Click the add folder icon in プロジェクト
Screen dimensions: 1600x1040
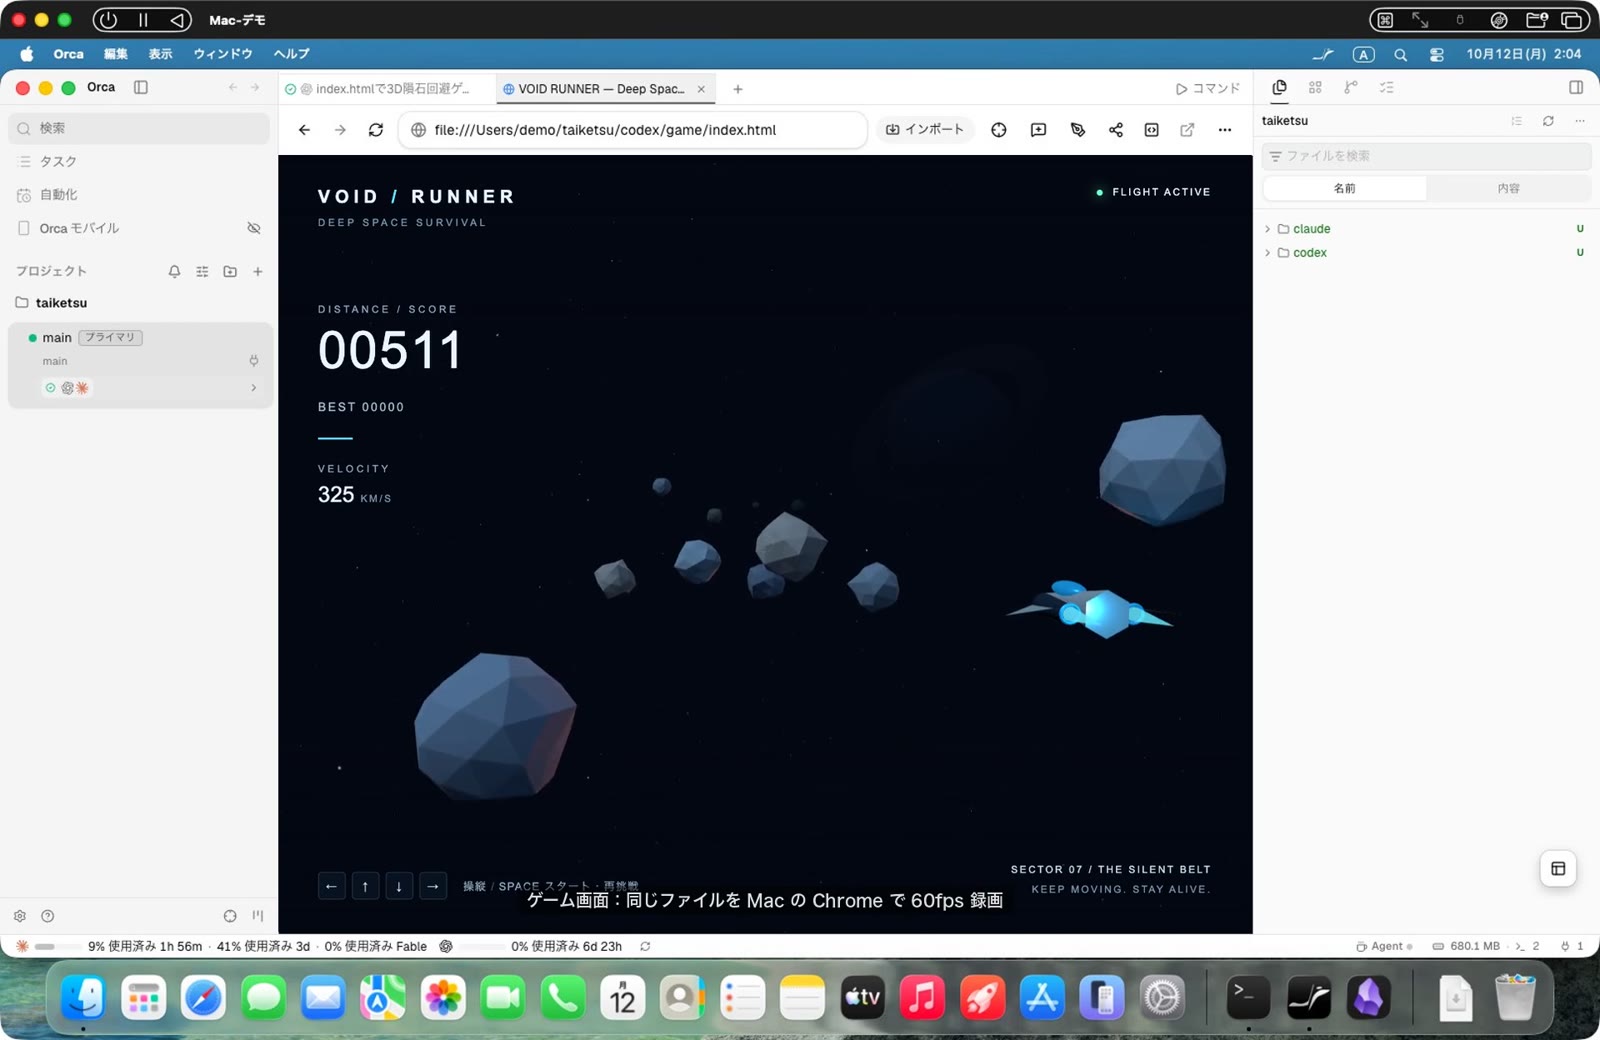(x=230, y=271)
